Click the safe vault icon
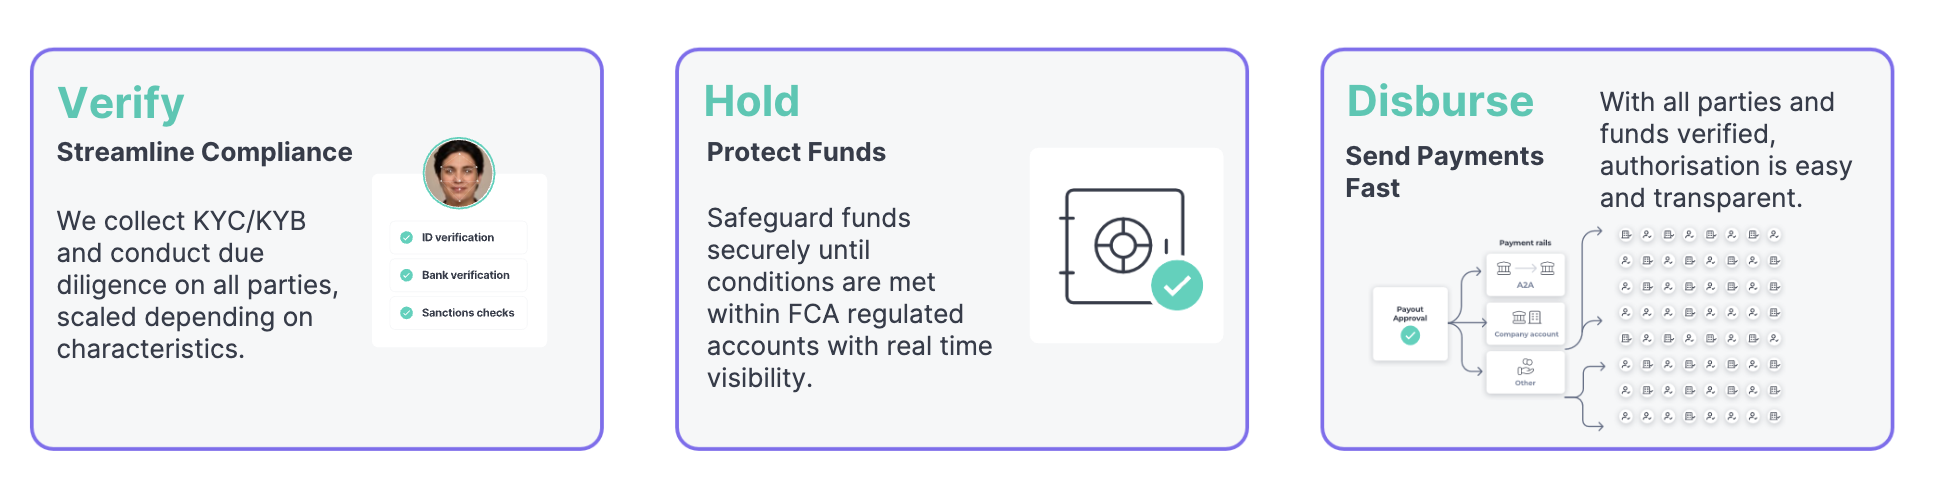Viewport: 1934px width, 484px height. (1122, 245)
